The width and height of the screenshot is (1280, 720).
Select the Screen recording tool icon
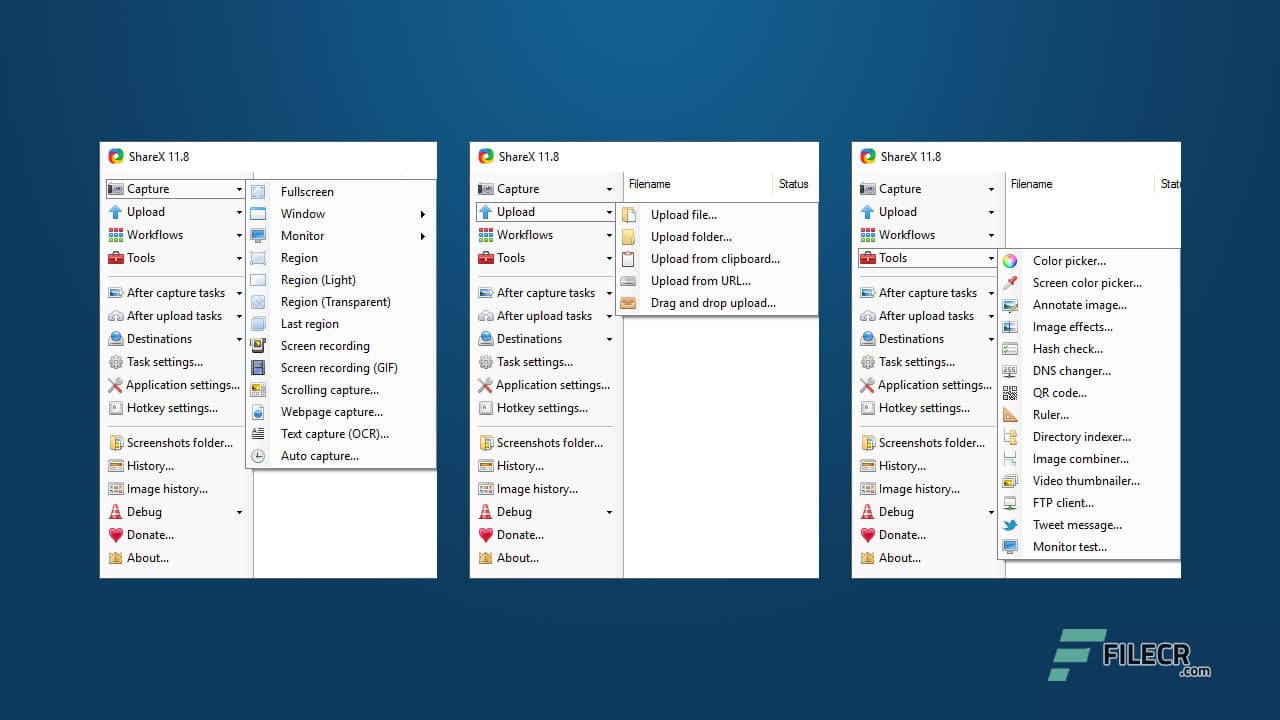click(259, 345)
